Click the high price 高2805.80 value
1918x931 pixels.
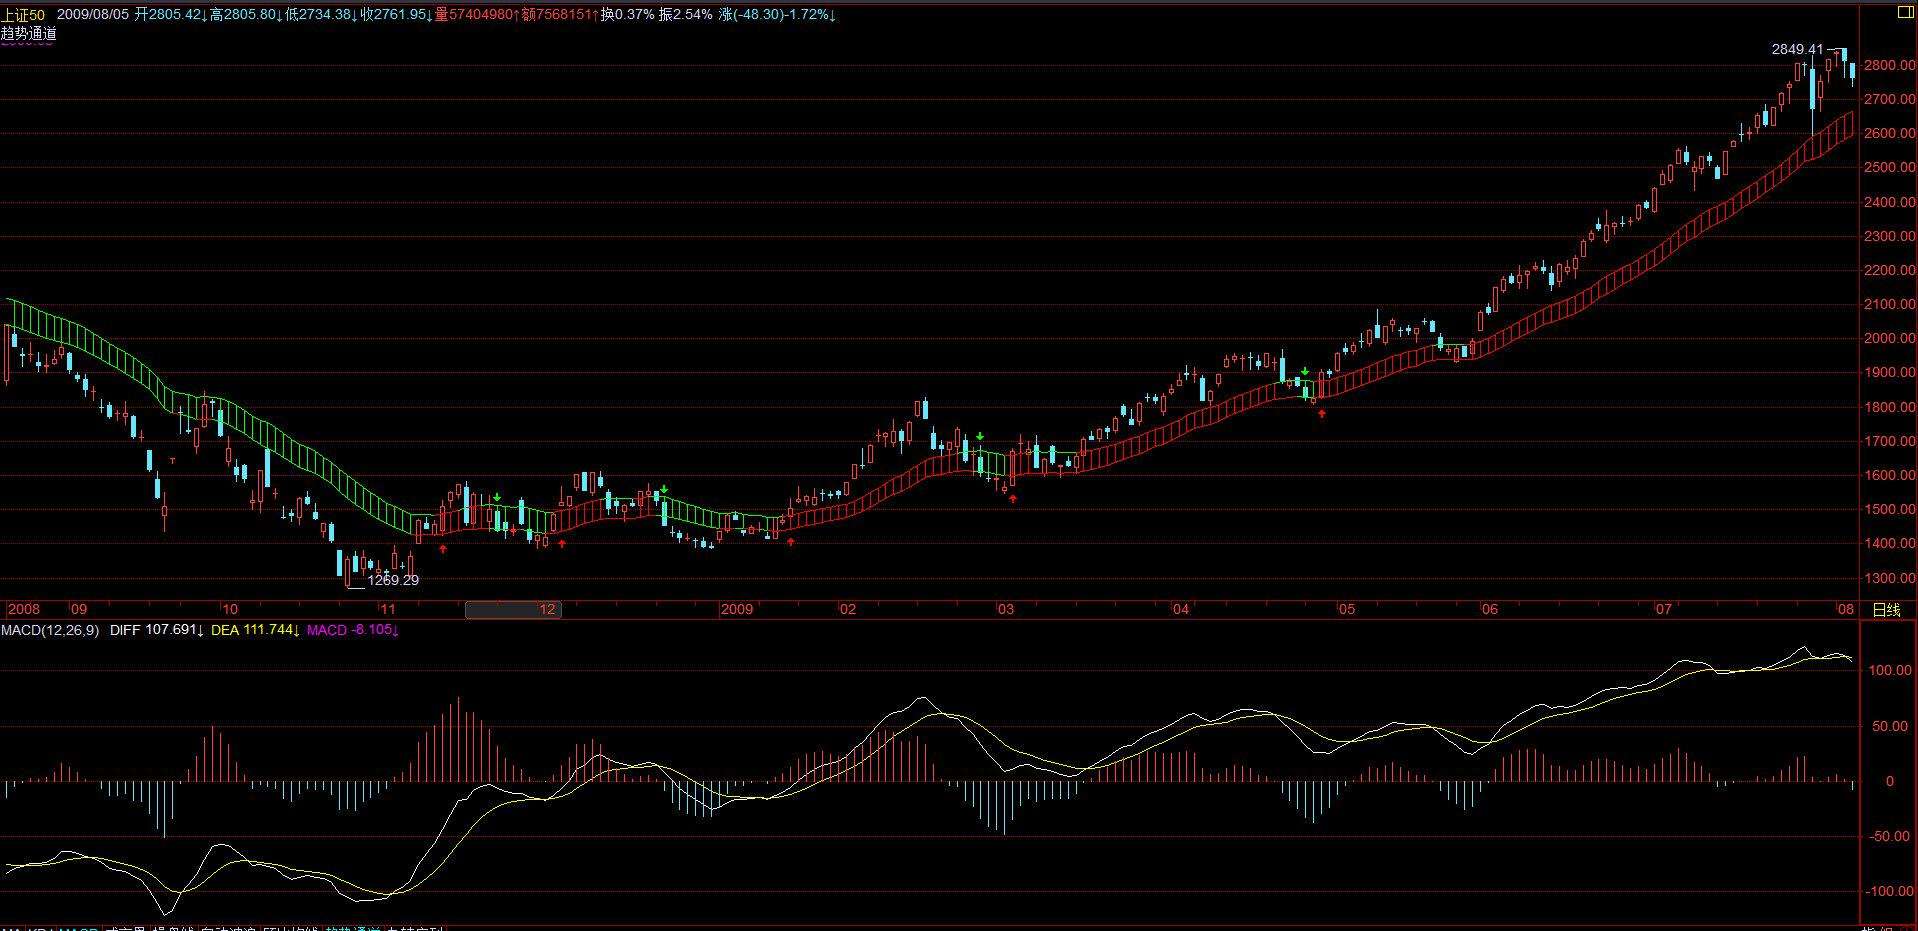point(246,15)
